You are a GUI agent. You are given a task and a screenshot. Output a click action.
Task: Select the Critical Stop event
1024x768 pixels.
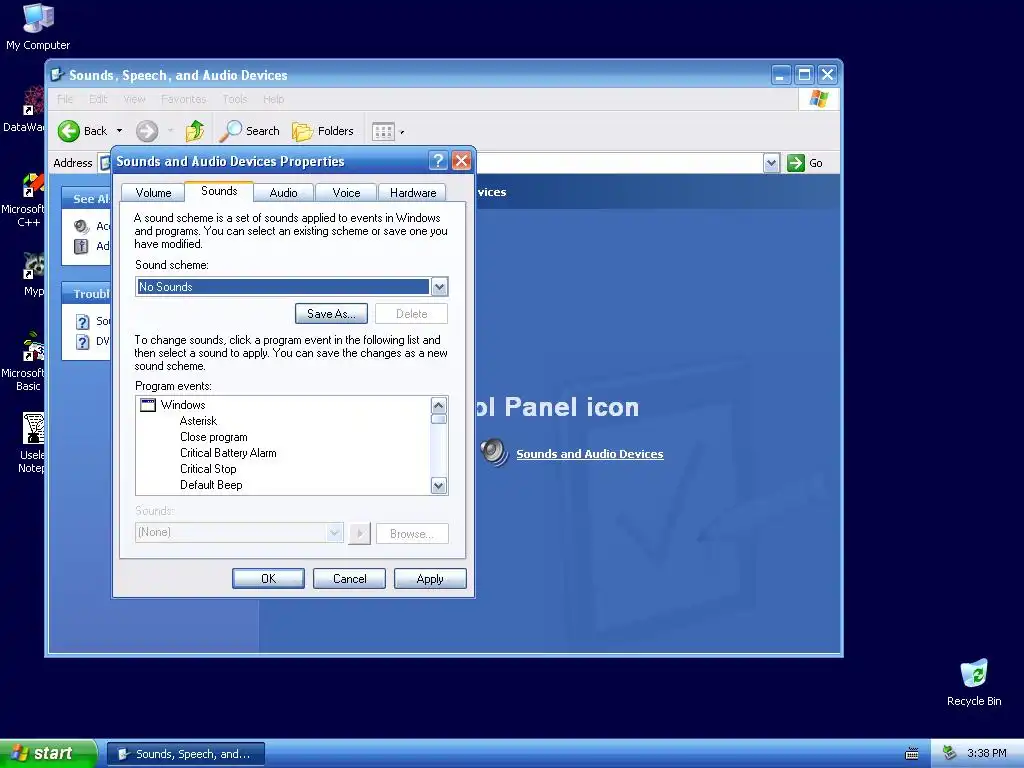pos(208,469)
